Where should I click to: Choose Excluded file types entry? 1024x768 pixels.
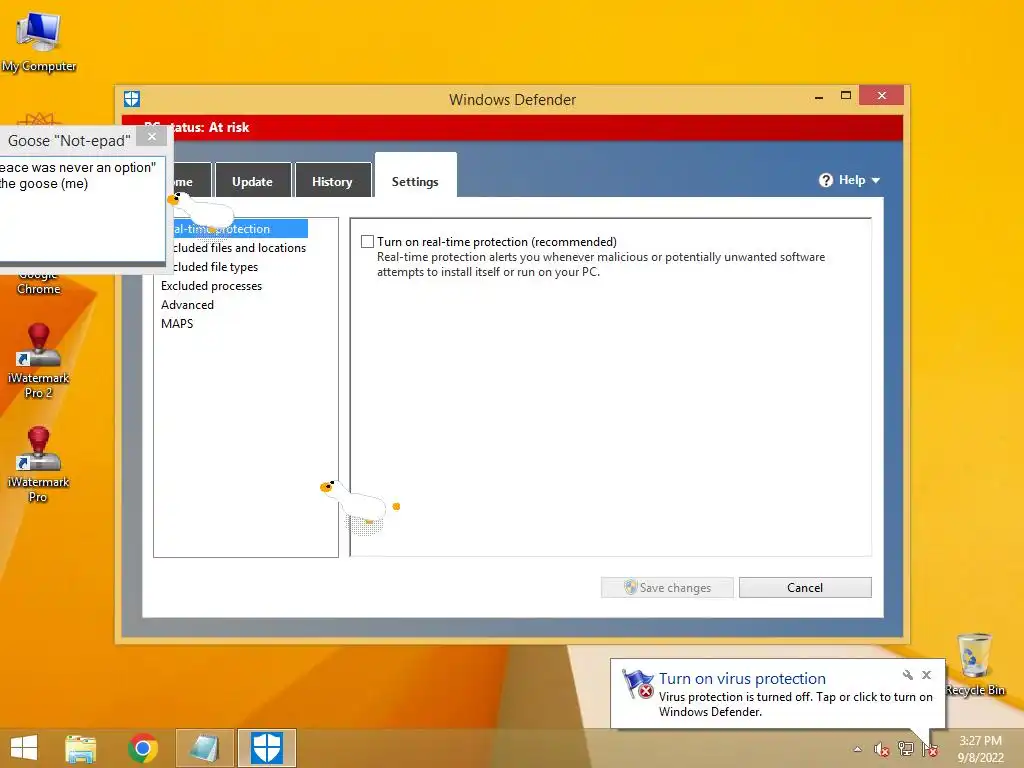(x=210, y=266)
